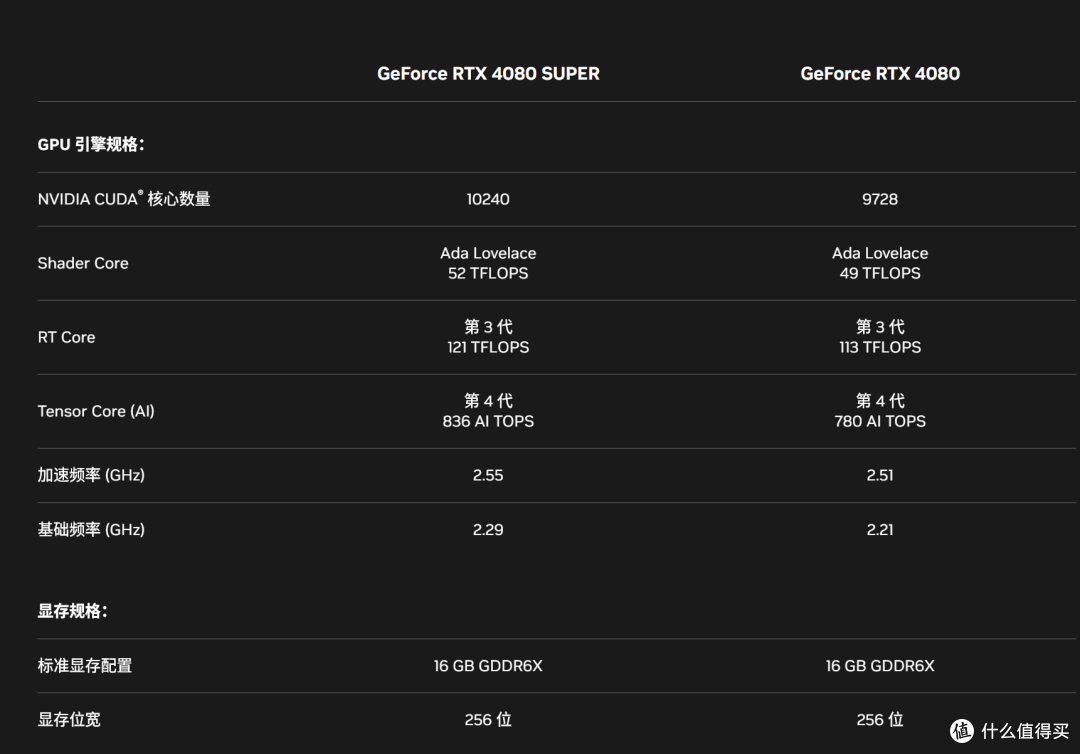The height and width of the screenshot is (754, 1080).
Task: Select the 显存规格 section heading
Action: click(72, 611)
